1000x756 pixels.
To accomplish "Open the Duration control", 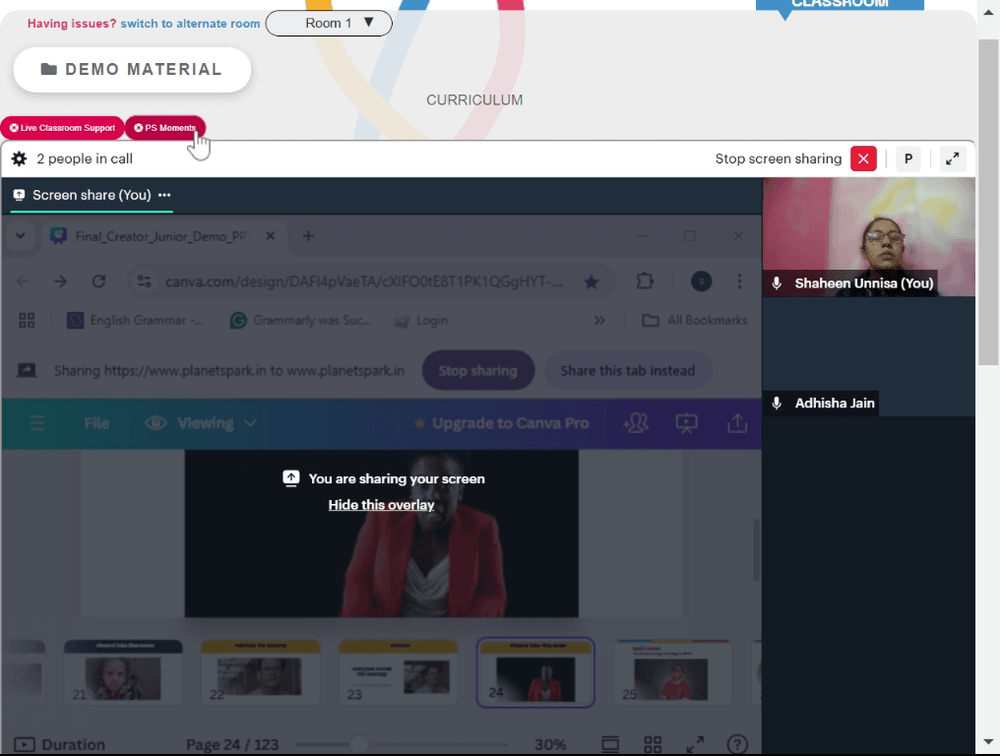I will (x=59, y=745).
